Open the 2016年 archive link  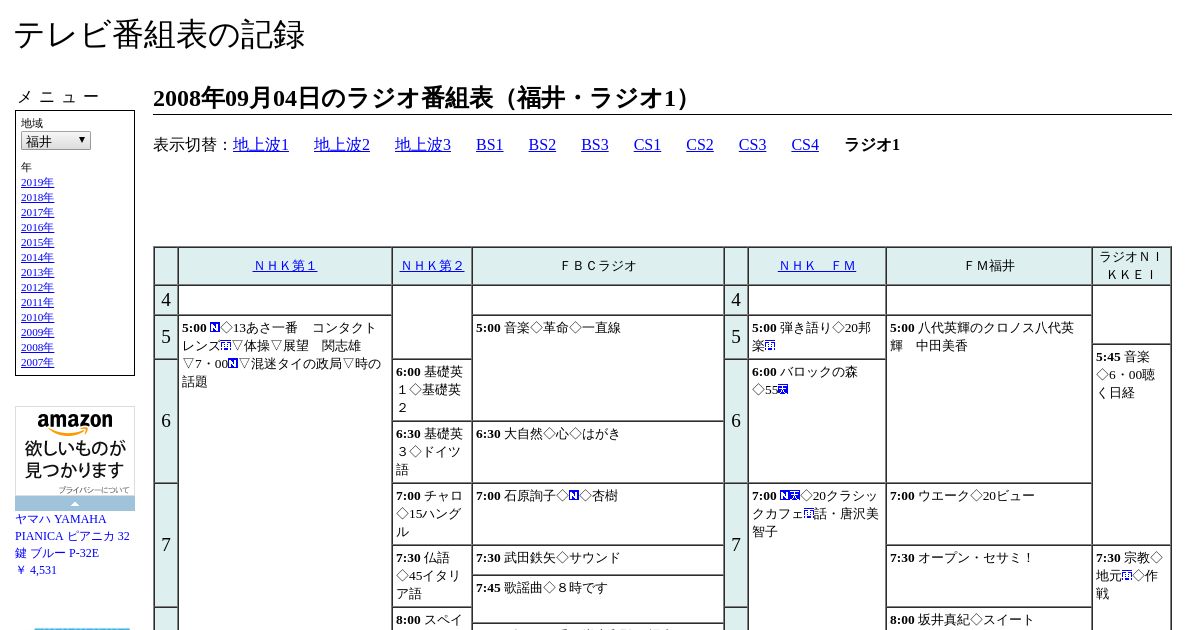tap(37, 227)
